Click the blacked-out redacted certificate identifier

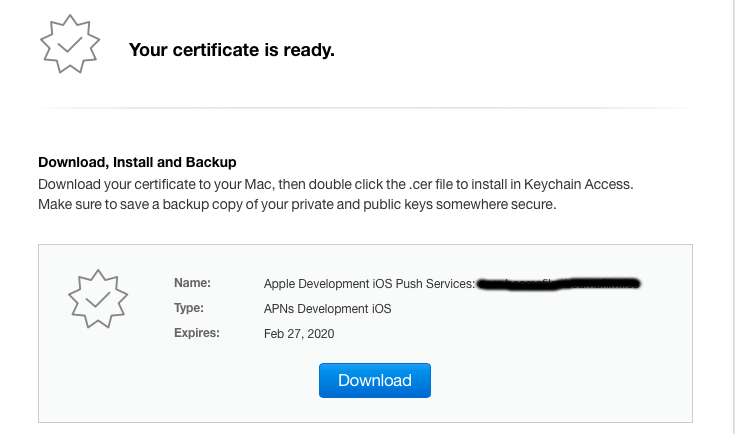(x=558, y=284)
